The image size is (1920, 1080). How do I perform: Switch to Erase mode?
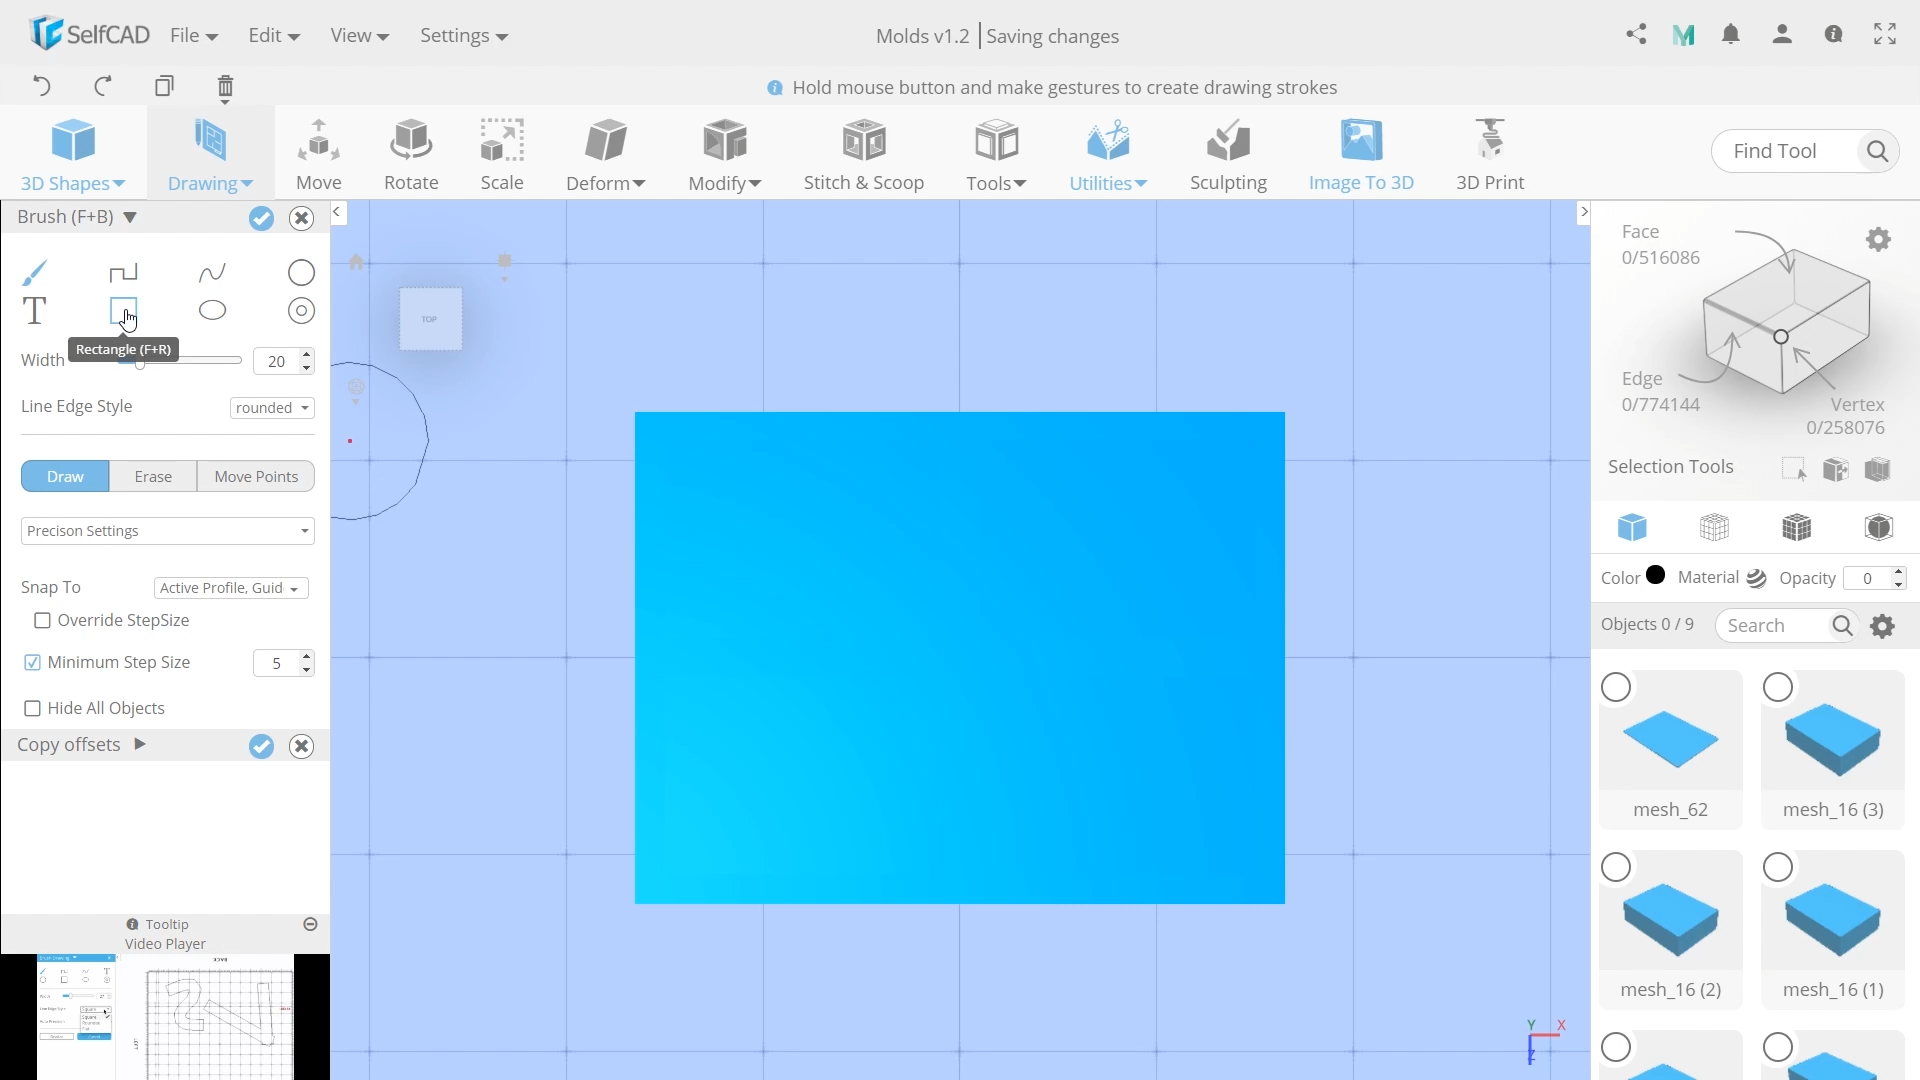pos(153,477)
